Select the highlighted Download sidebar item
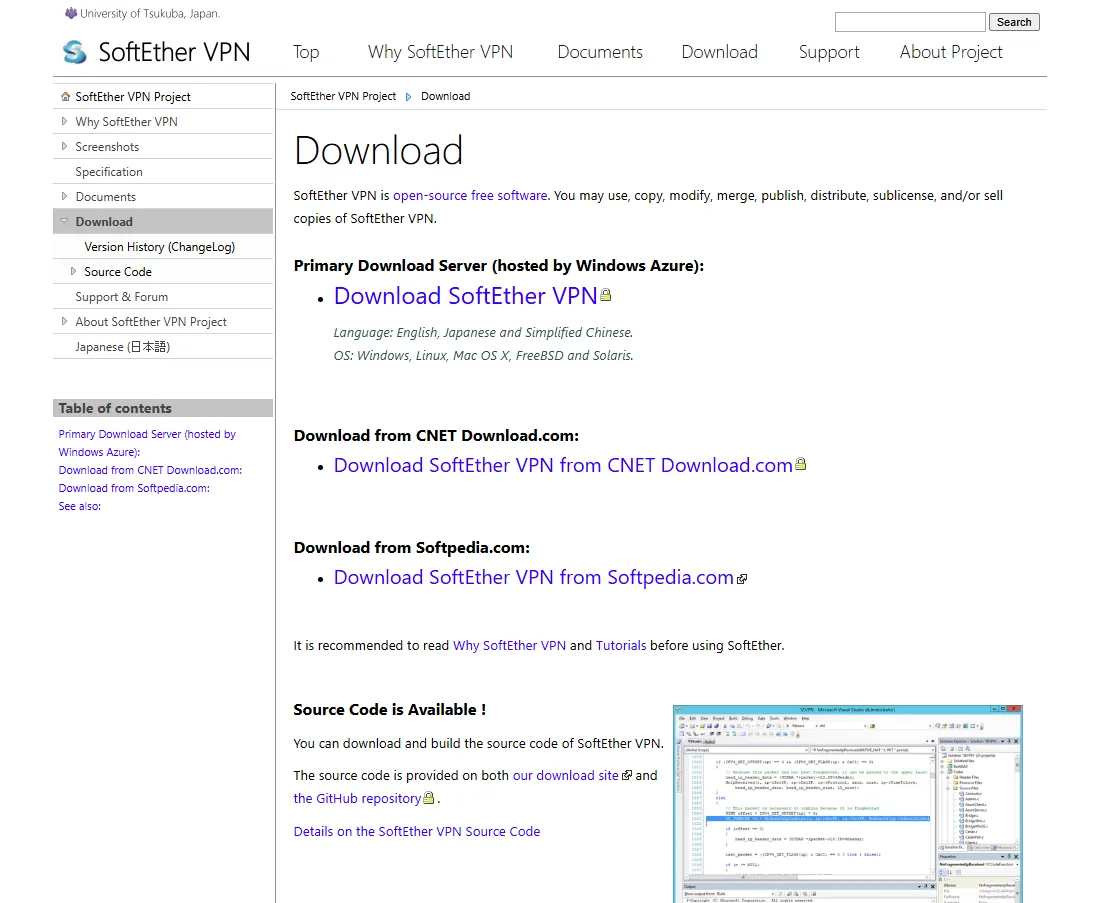 [163, 222]
